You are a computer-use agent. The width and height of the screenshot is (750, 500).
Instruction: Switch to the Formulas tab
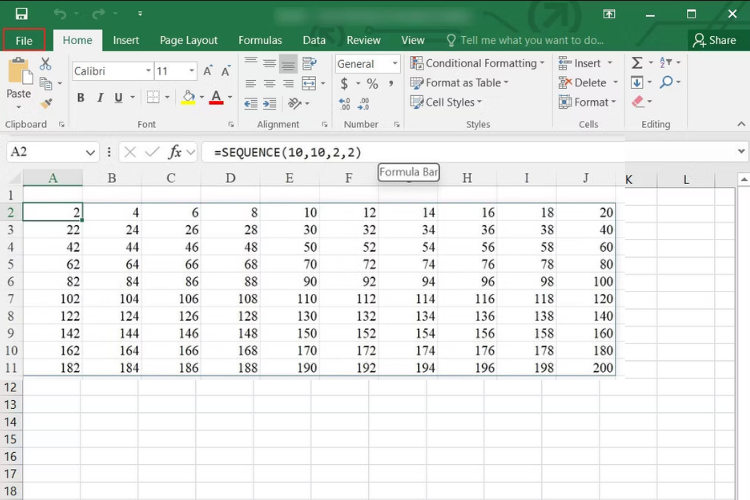[x=260, y=40]
